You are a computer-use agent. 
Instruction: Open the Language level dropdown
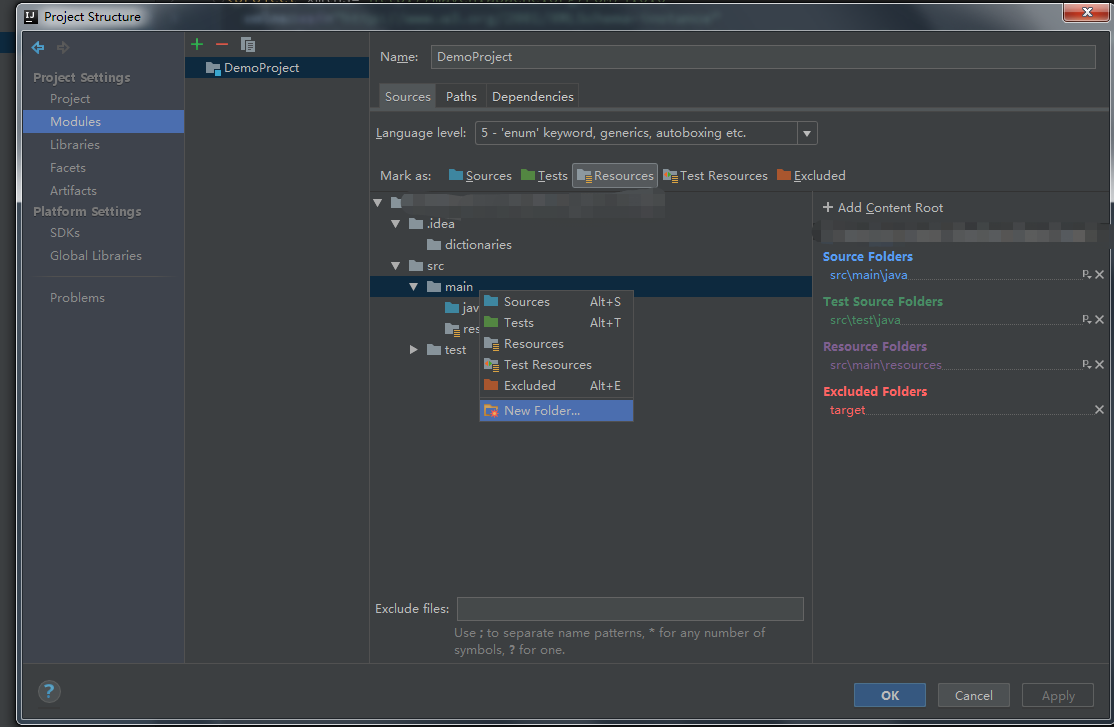click(x=806, y=132)
